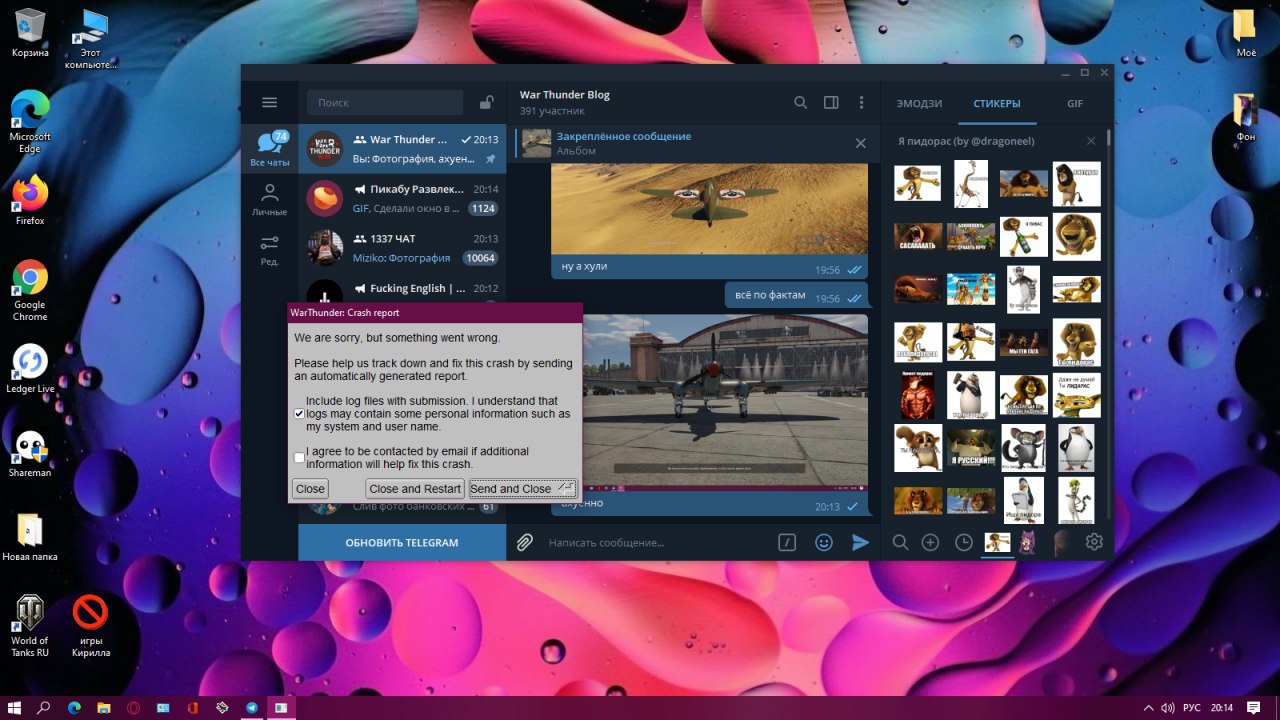Viewport: 1280px width, 720px height.
Task: Check agree to be contacted by email
Action: pos(299,458)
